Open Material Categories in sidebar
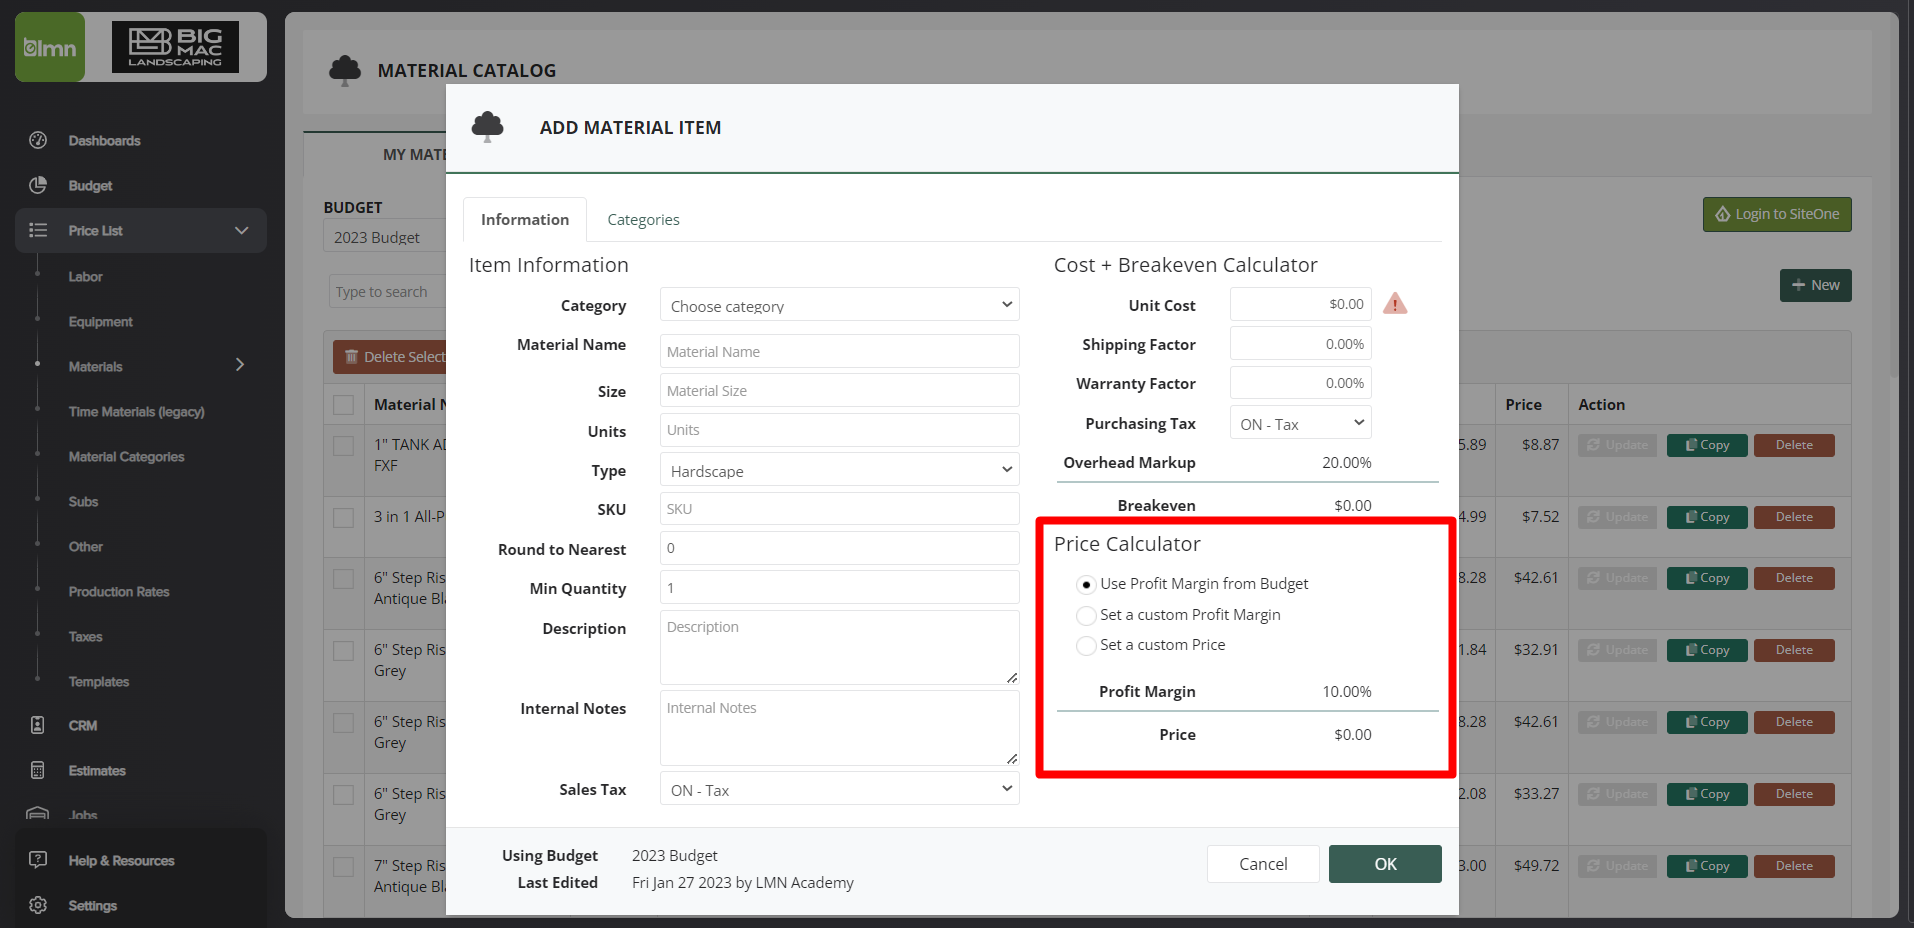 [x=126, y=456]
